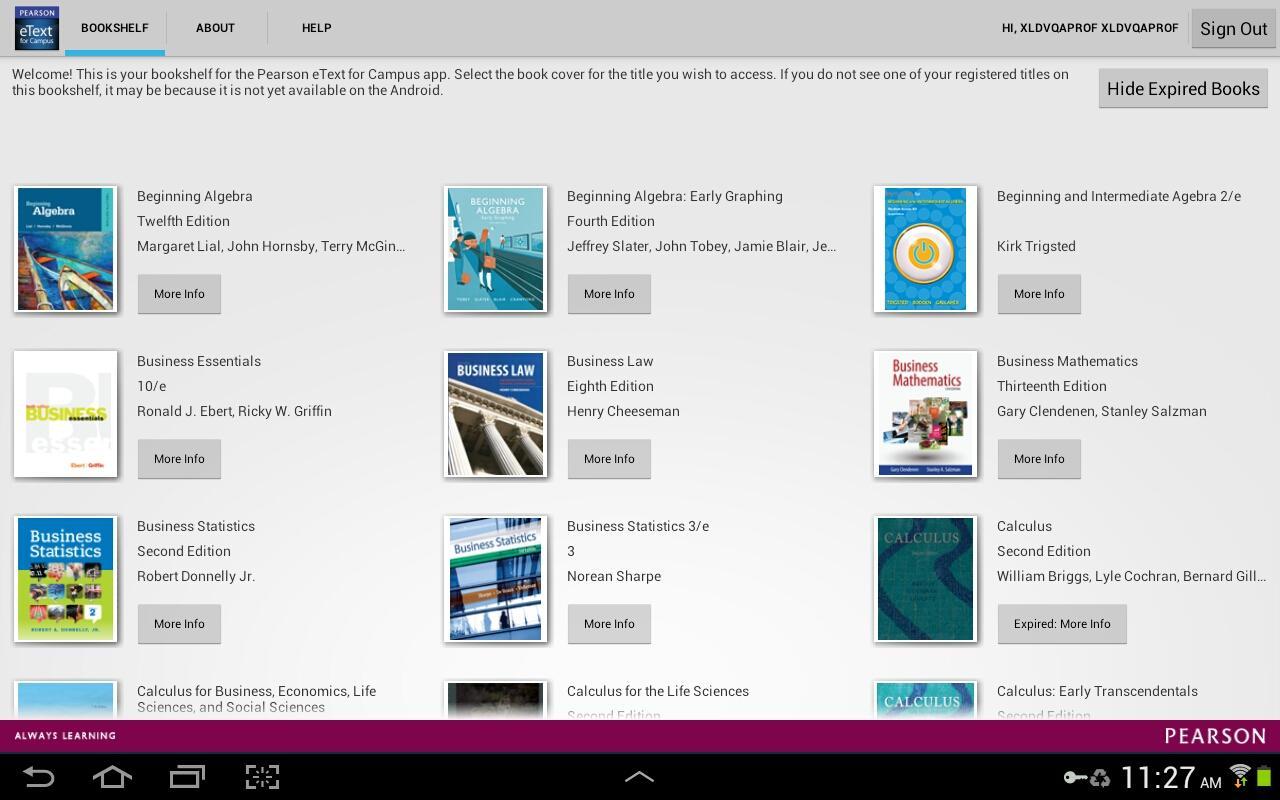Open the HELP tab

click(316, 28)
